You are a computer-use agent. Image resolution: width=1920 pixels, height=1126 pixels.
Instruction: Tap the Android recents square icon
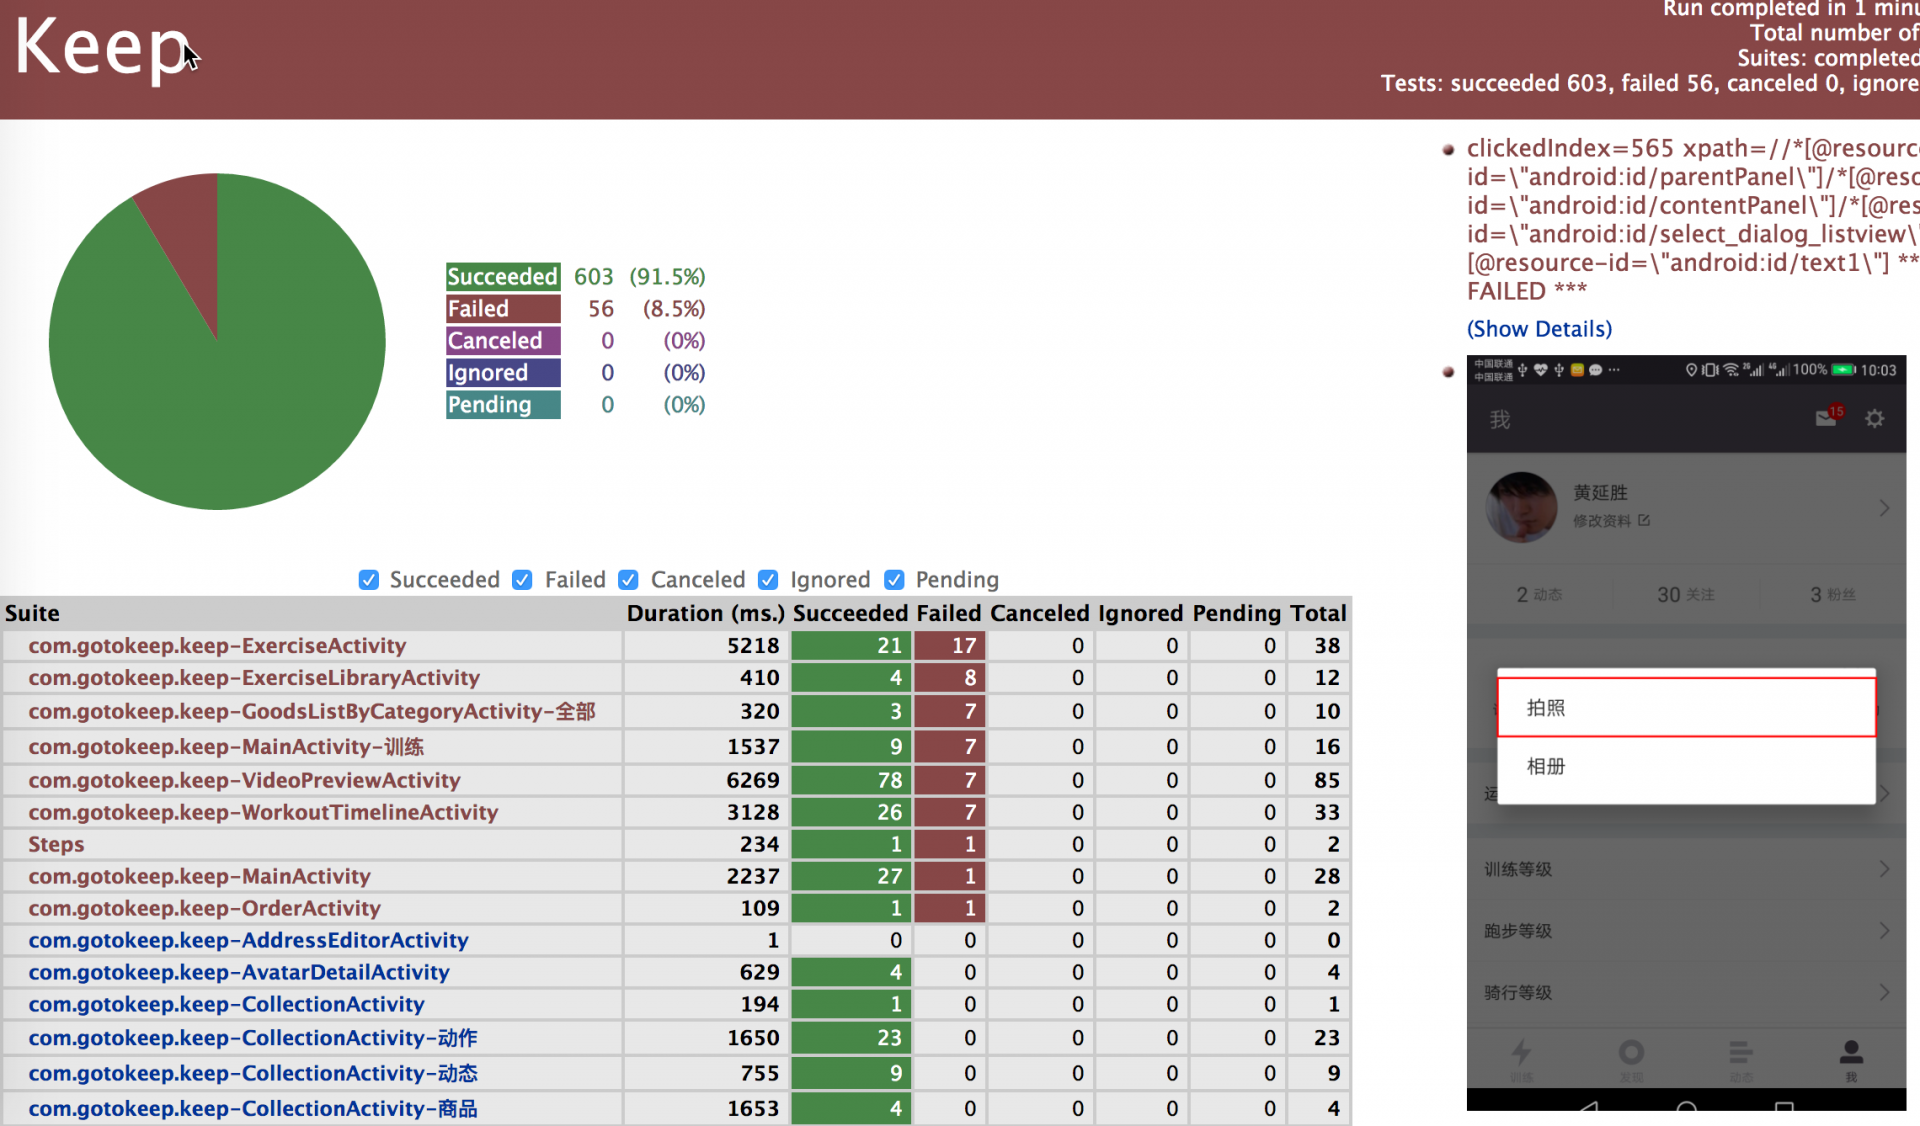pyautogui.click(x=1784, y=1106)
